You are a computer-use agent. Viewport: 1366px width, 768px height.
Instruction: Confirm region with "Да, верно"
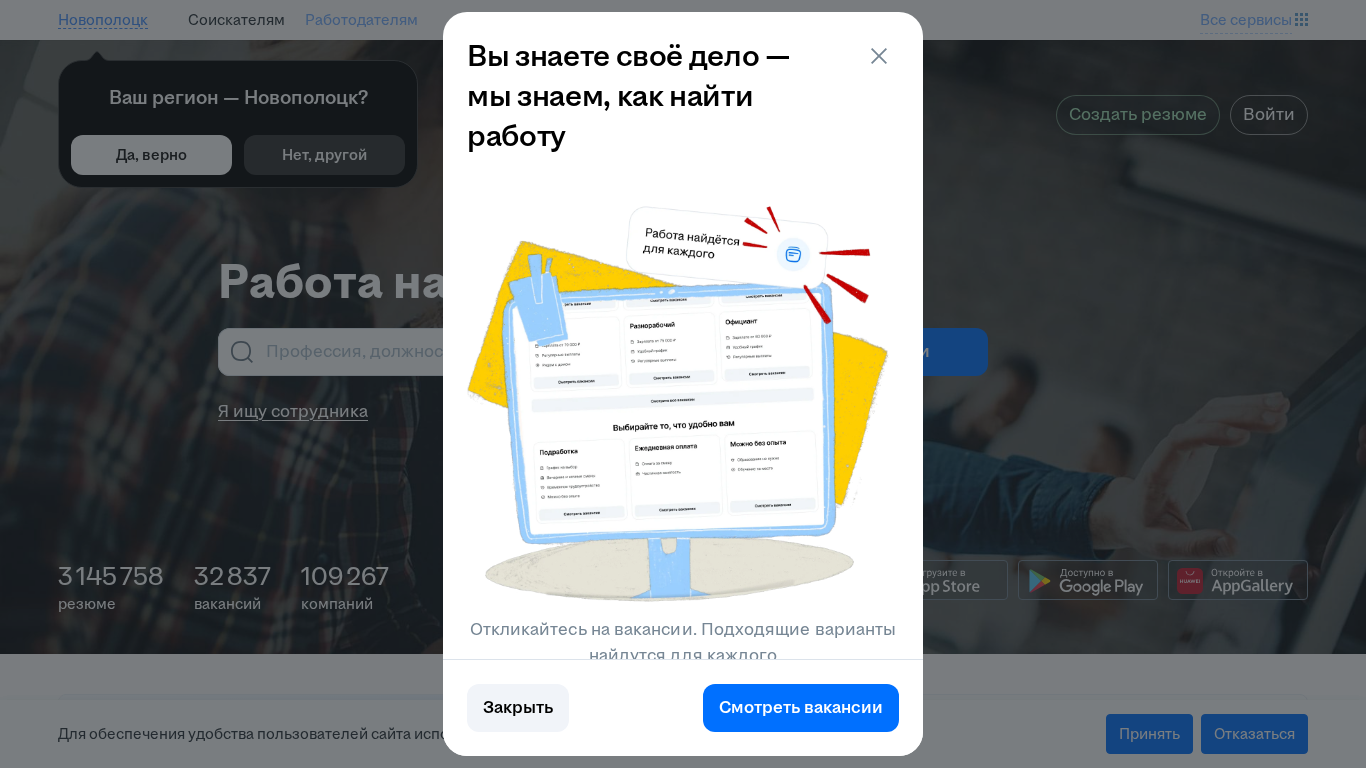(x=151, y=155)
